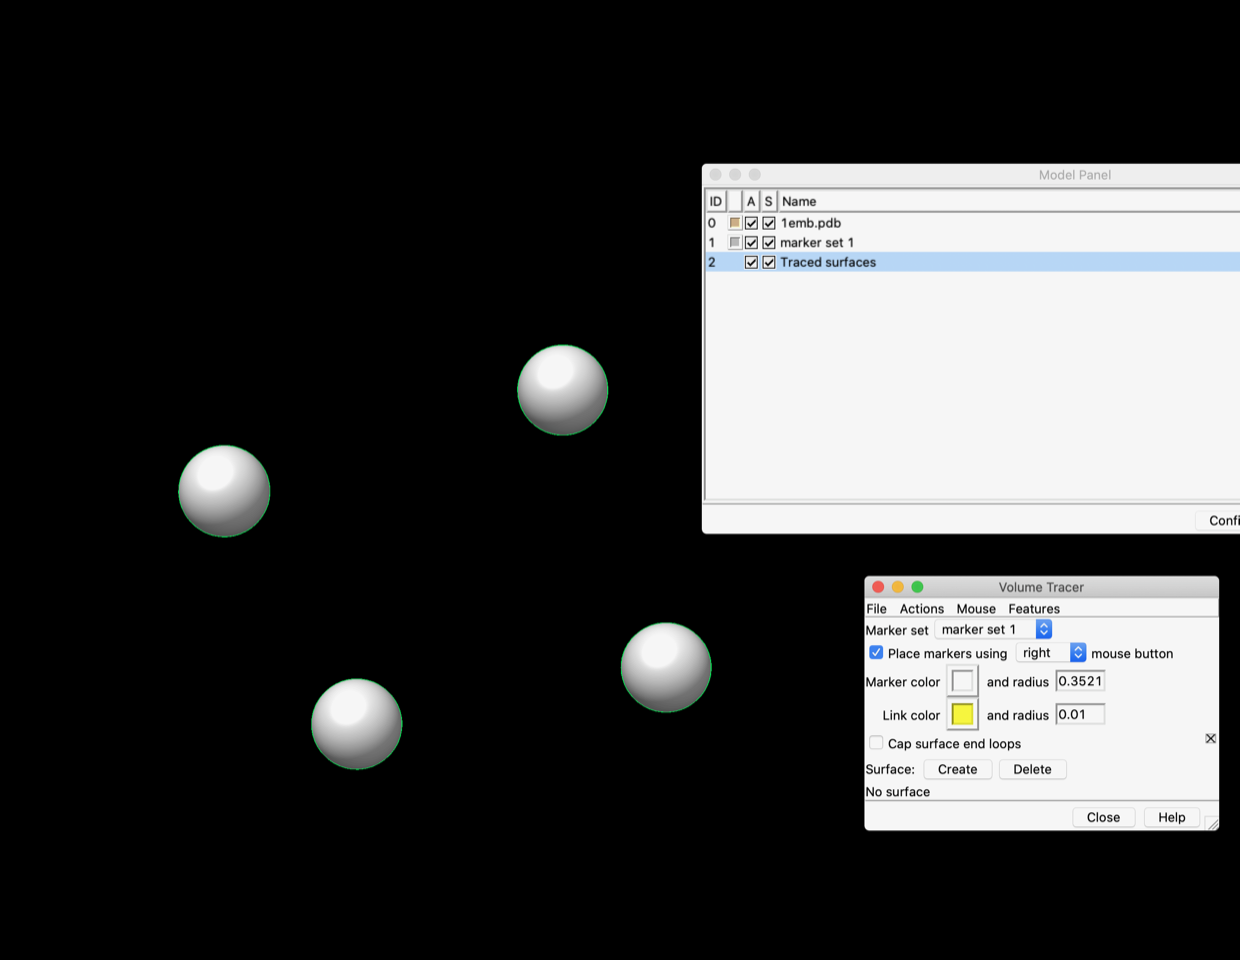Open the Actions menu in Volume Tracer

click(921, 609)
